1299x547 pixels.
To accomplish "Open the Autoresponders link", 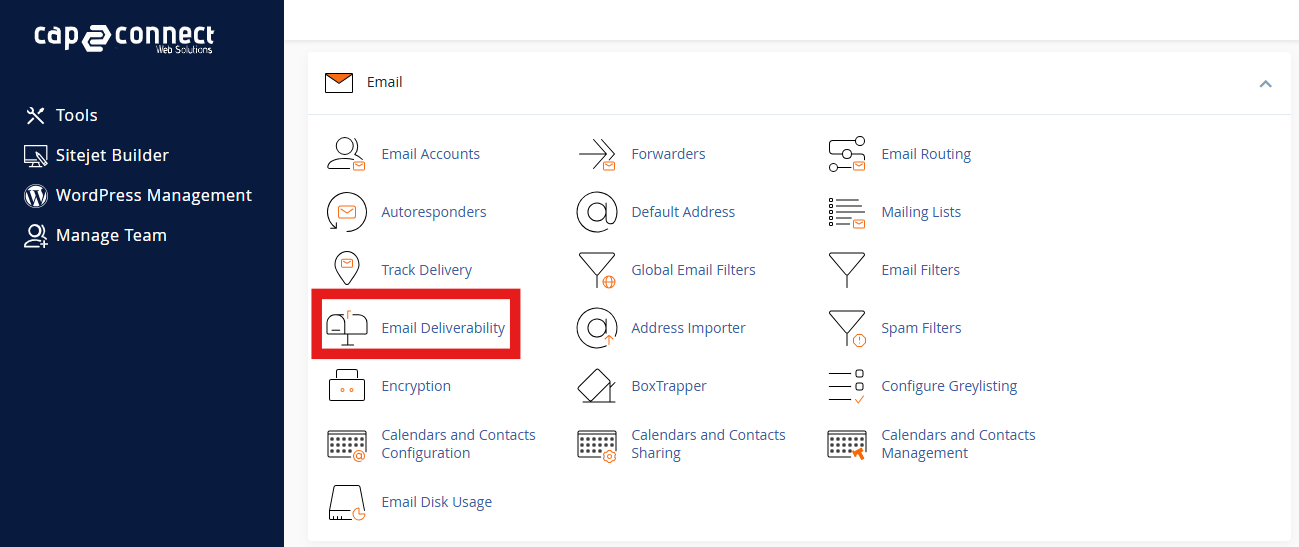I will (434, 212).
